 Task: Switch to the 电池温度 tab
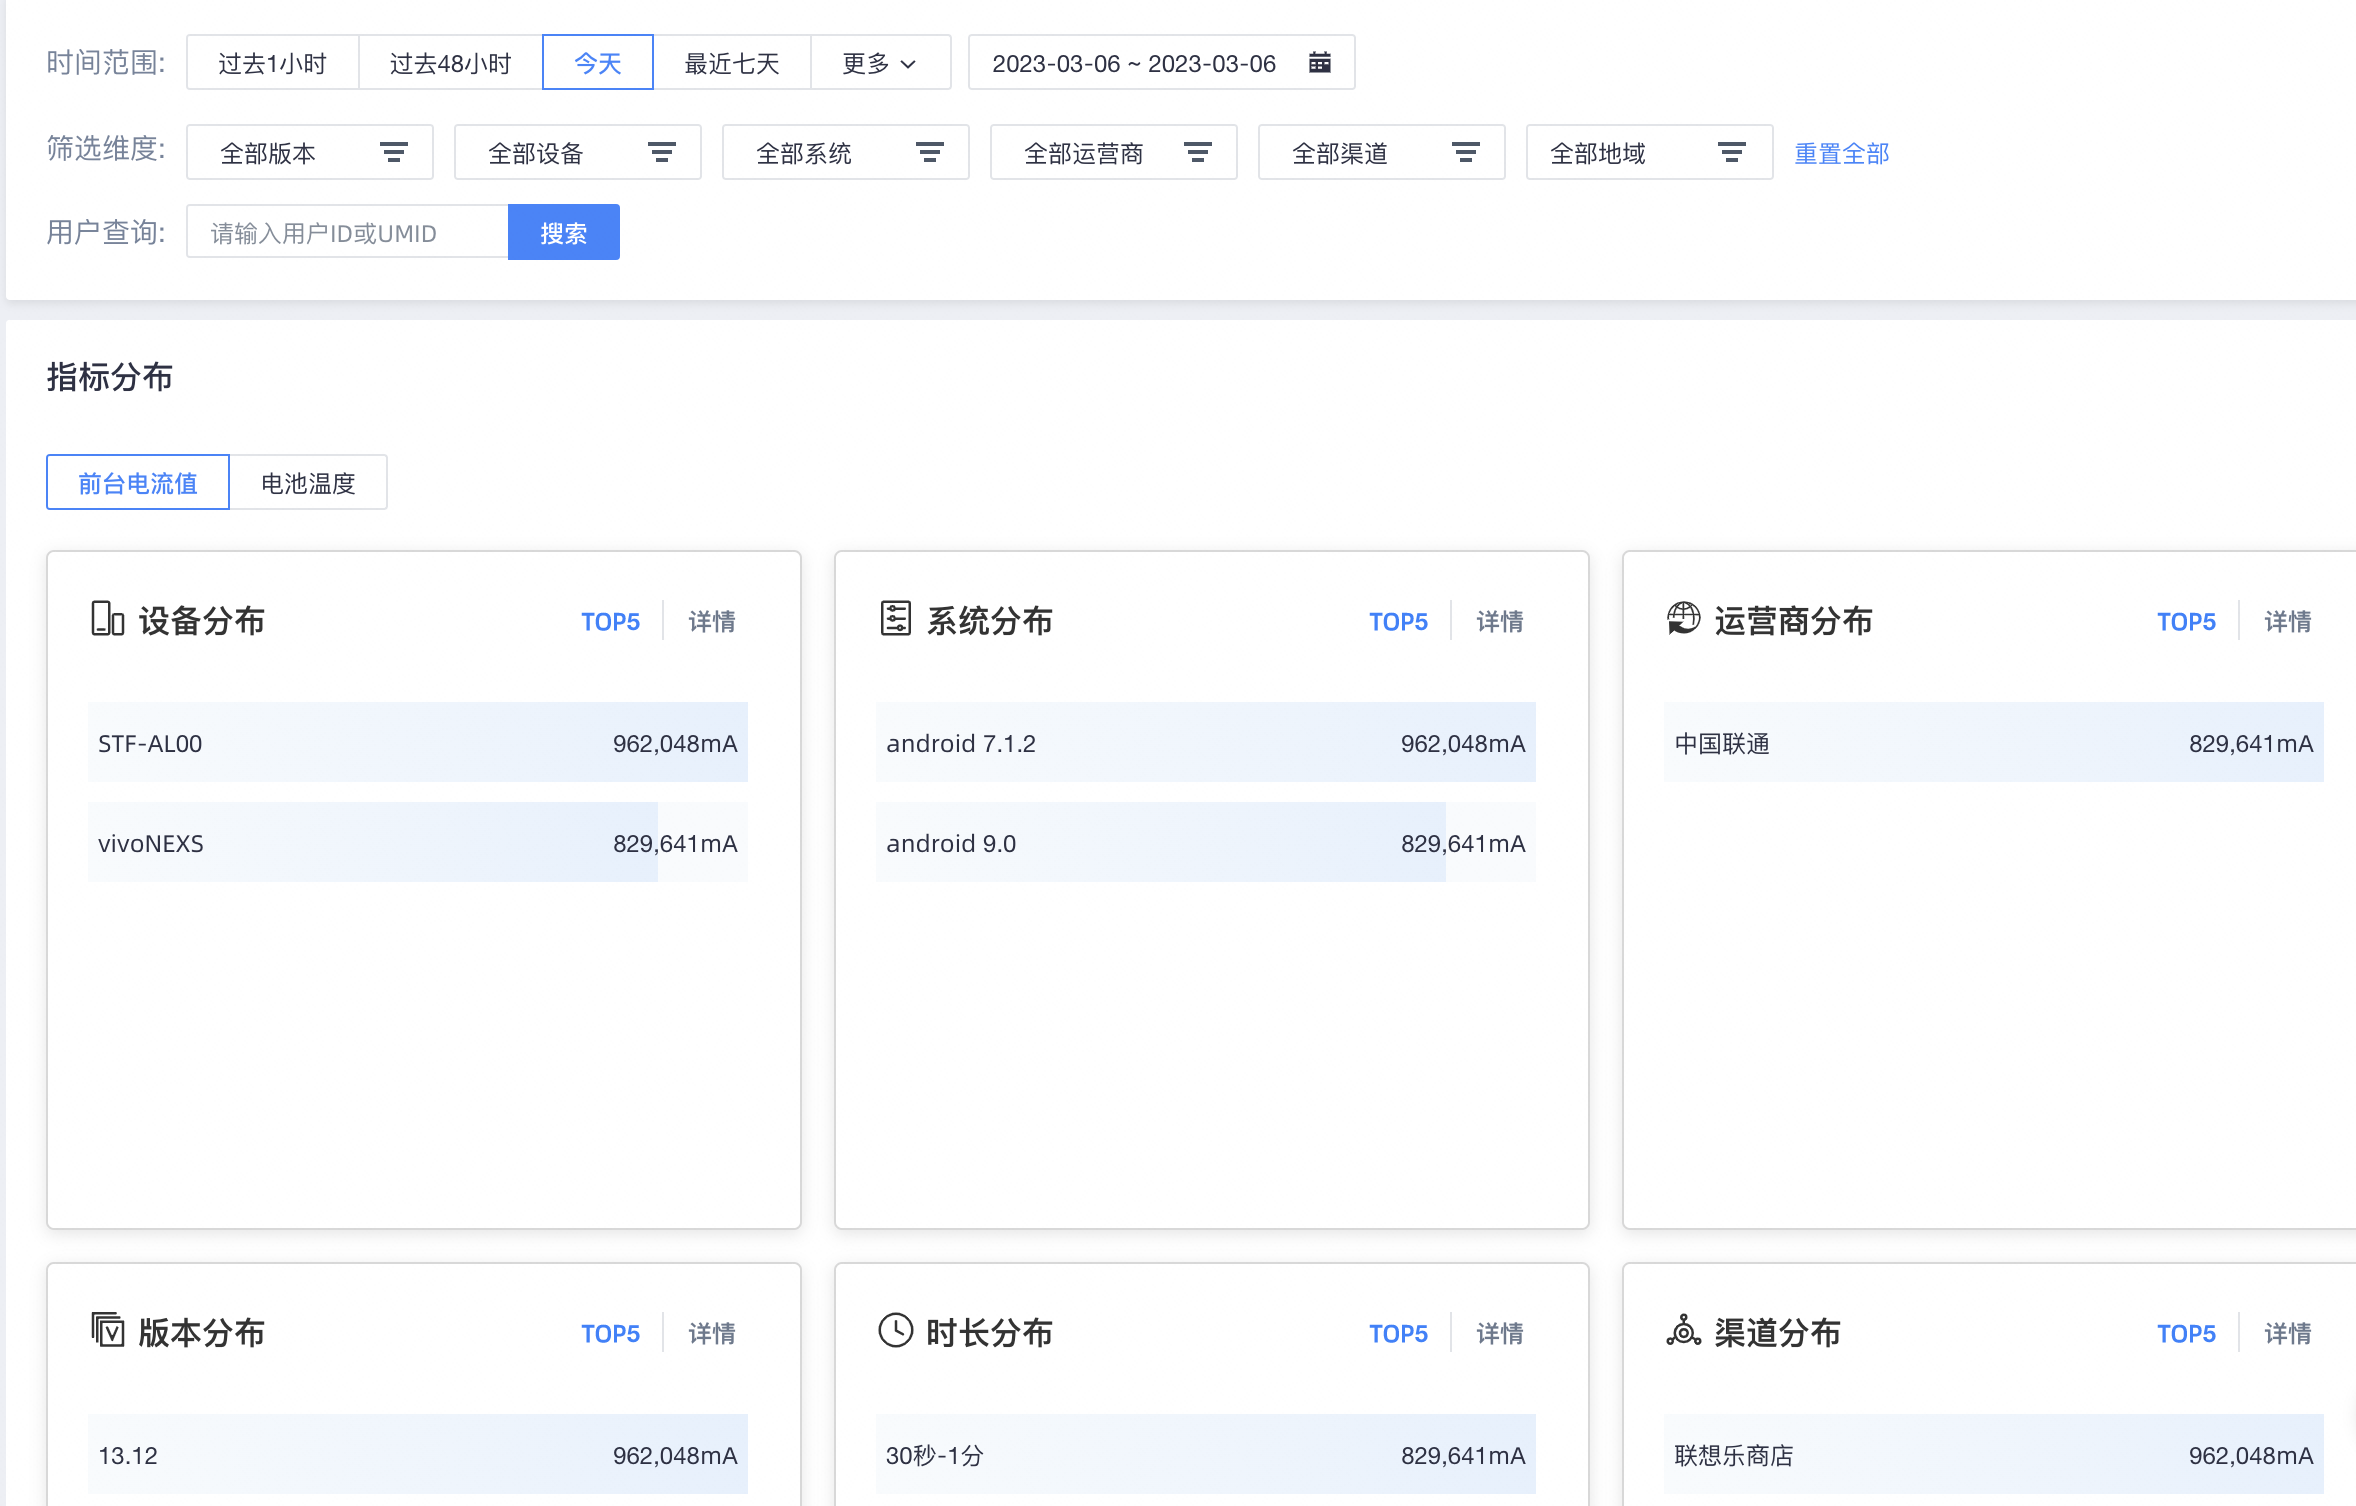(x=308, y=483)
